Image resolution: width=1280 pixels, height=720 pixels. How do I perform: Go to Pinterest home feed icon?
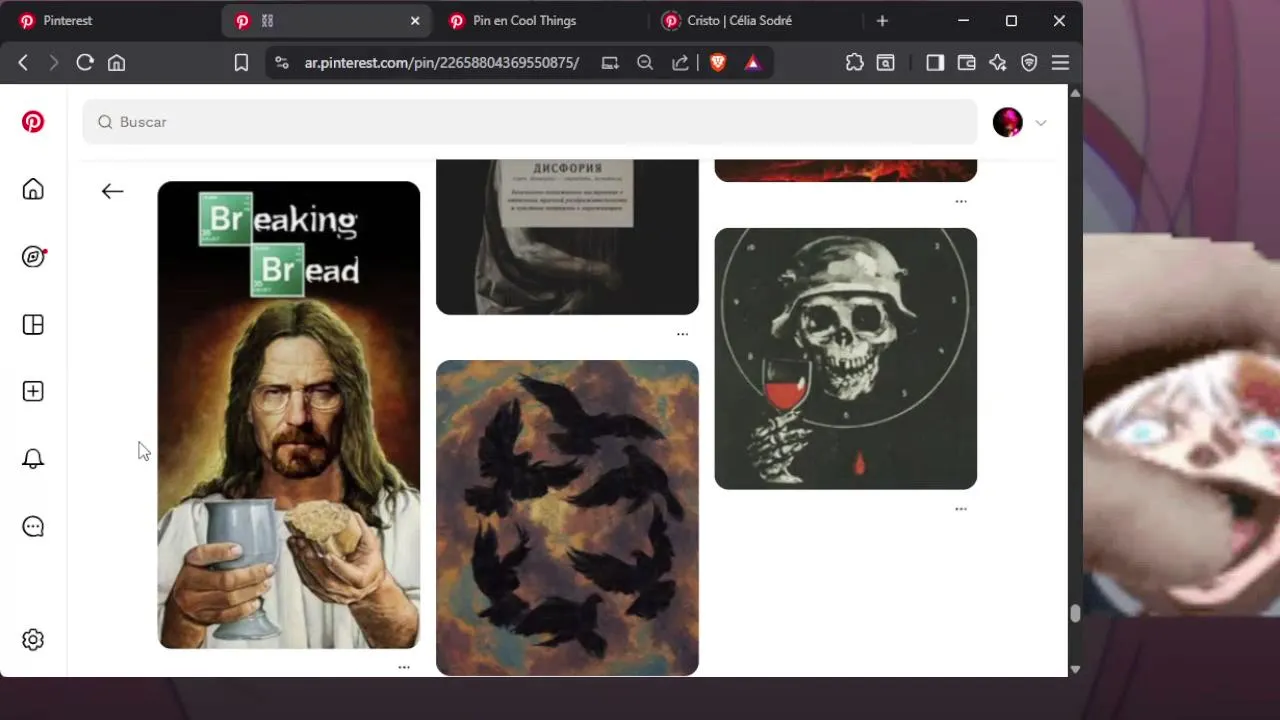pyautogui.click(x=33, y=189)
